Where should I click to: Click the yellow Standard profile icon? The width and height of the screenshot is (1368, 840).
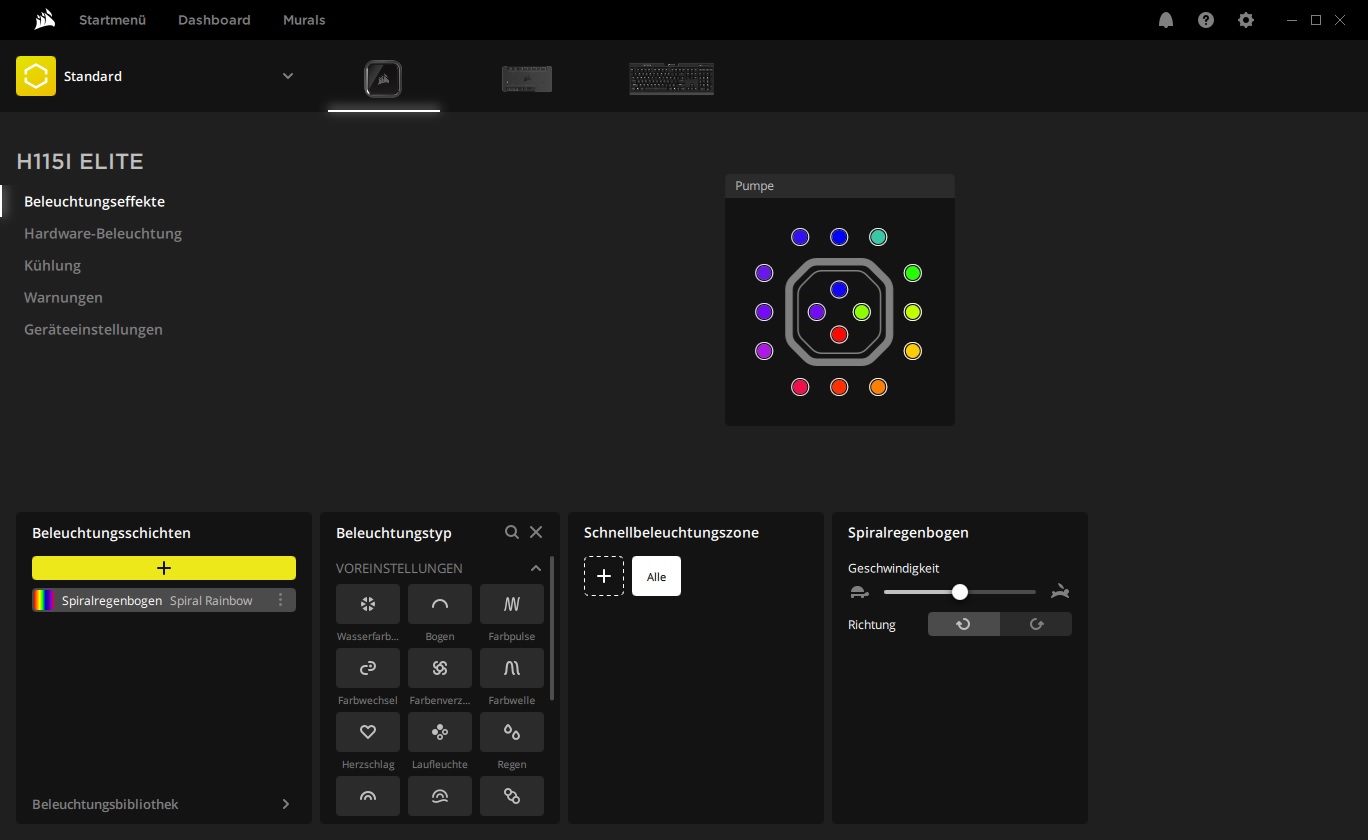[x=36, y=76]
